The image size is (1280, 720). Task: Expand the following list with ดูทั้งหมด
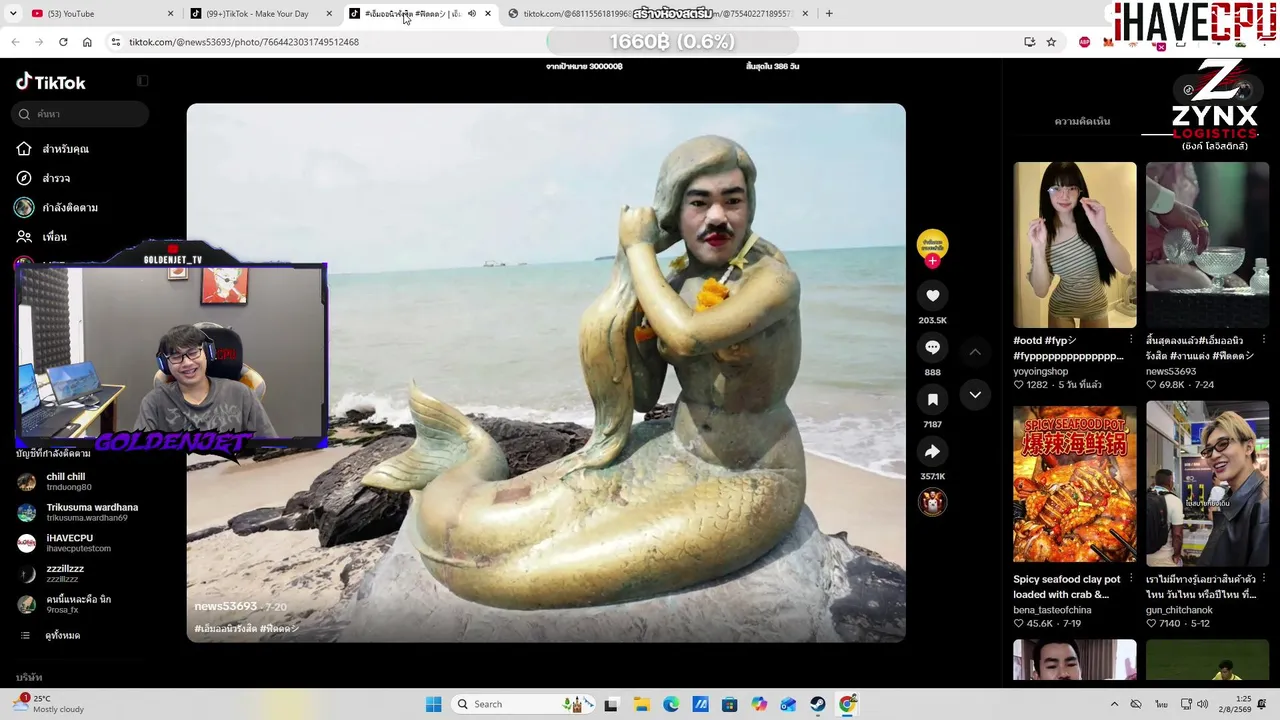(x=62, y=636)
